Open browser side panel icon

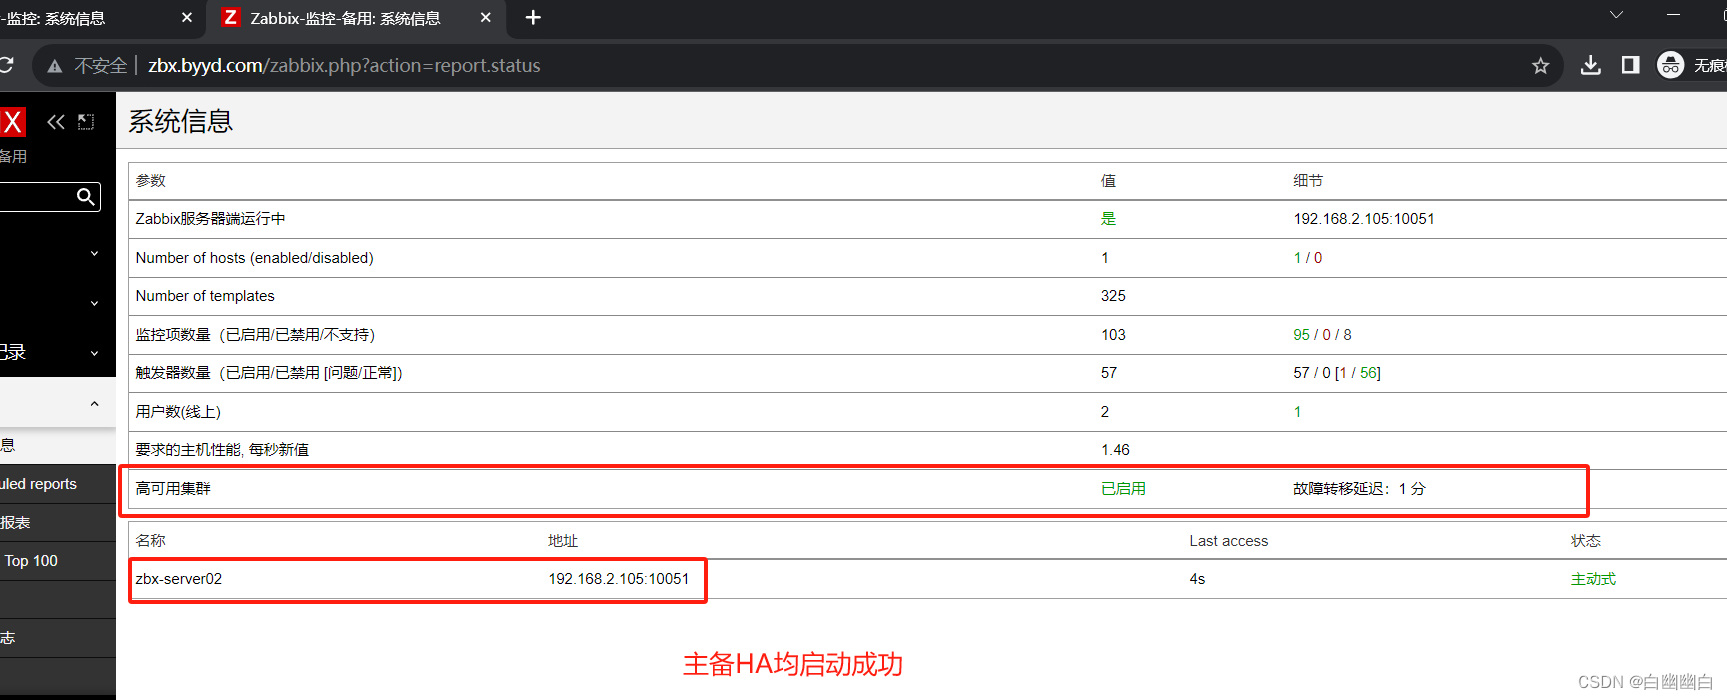[1630, 65]
